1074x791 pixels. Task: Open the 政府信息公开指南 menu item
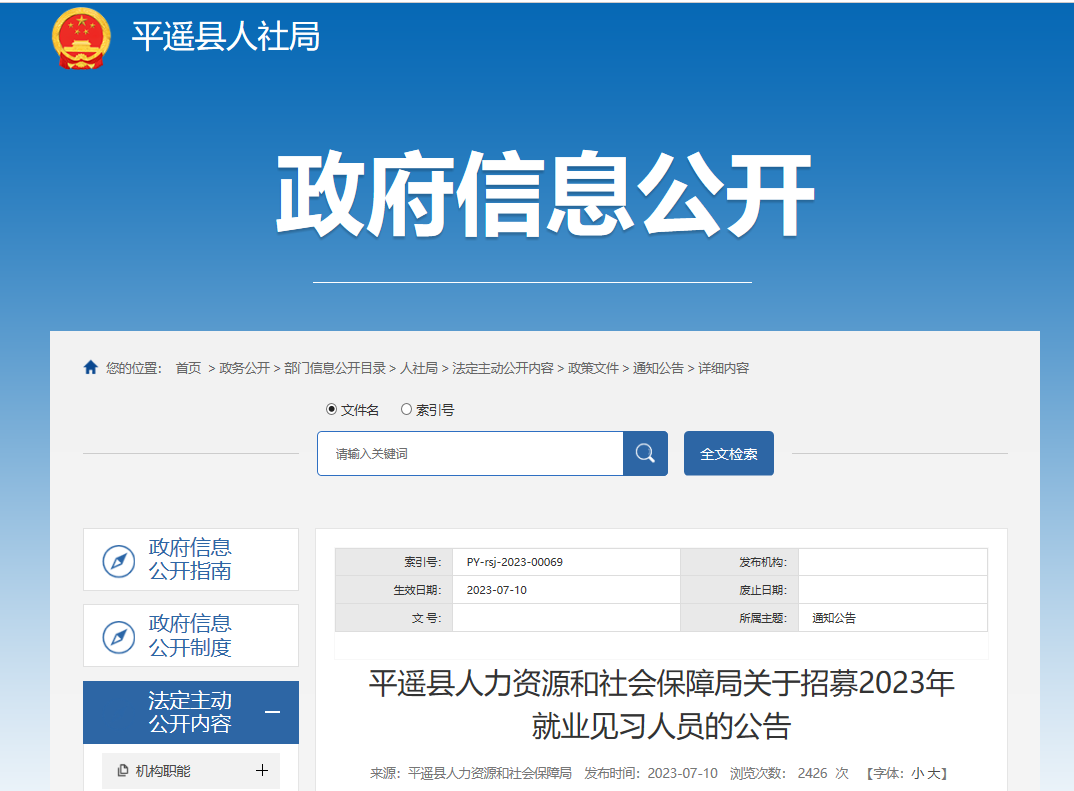(190, 560)
